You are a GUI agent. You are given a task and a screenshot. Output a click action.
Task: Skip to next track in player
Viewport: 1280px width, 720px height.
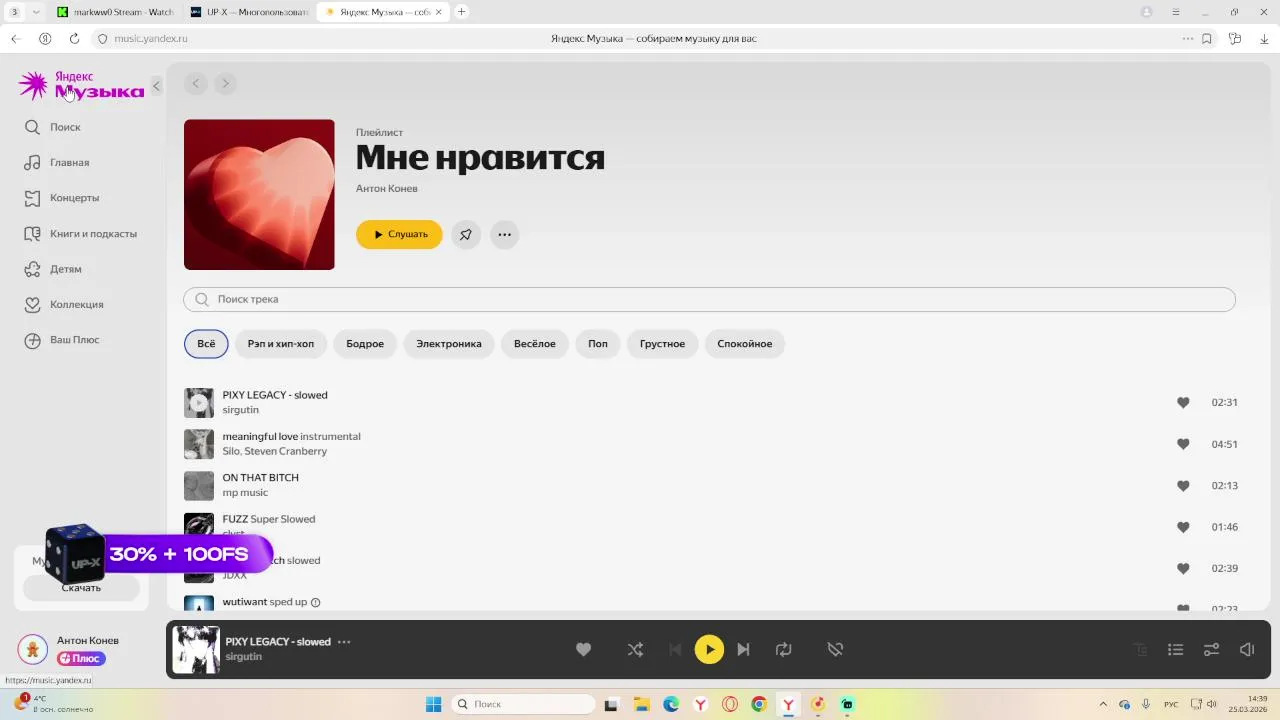click(x=743, y=650)
